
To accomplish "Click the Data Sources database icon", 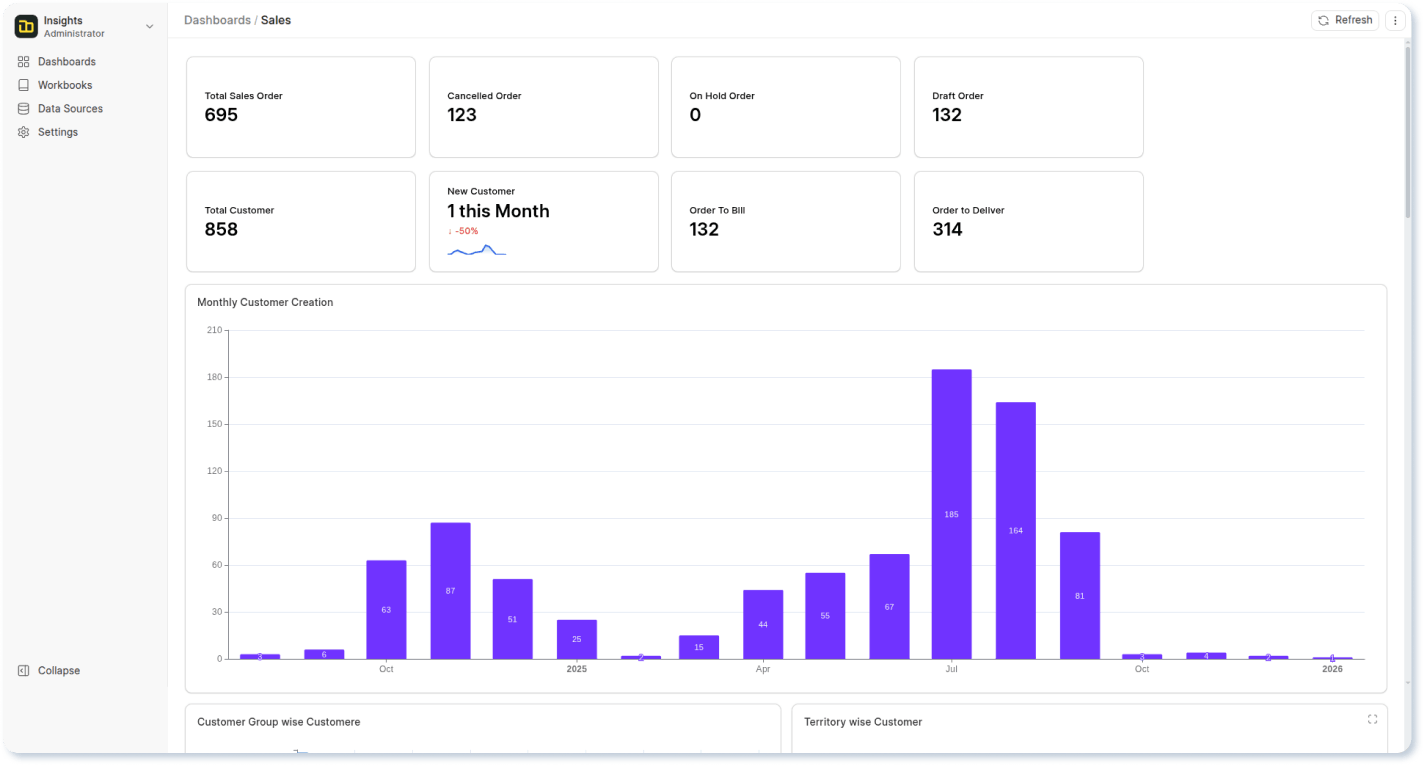I will 24,109.
